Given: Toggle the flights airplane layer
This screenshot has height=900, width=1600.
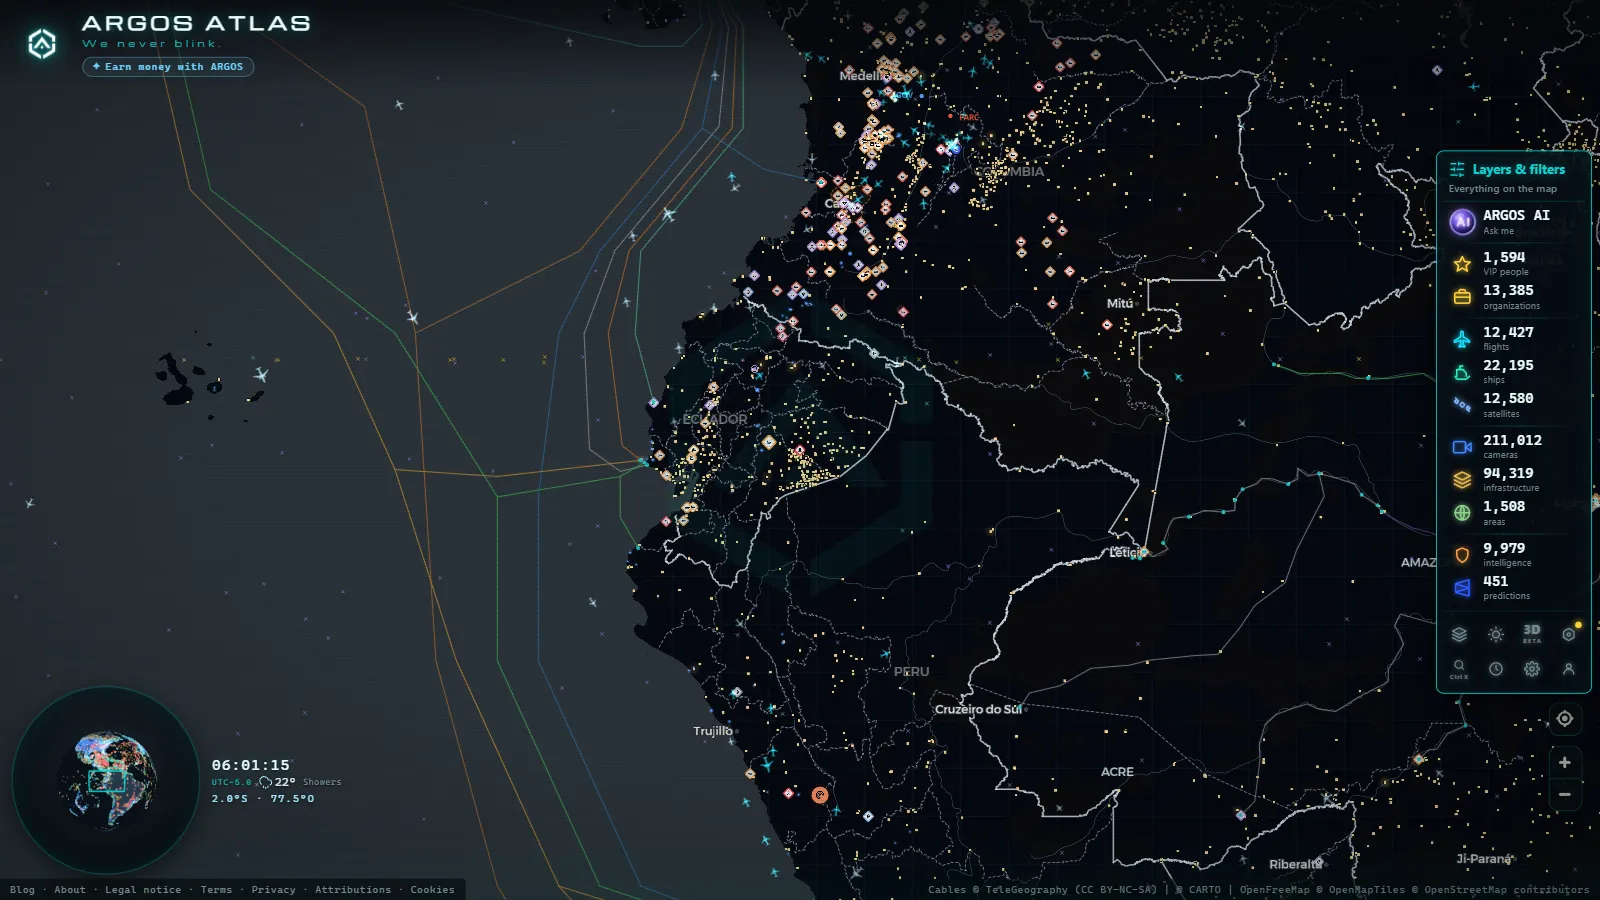Looking at the screenshot, I should coord(1513,339).
